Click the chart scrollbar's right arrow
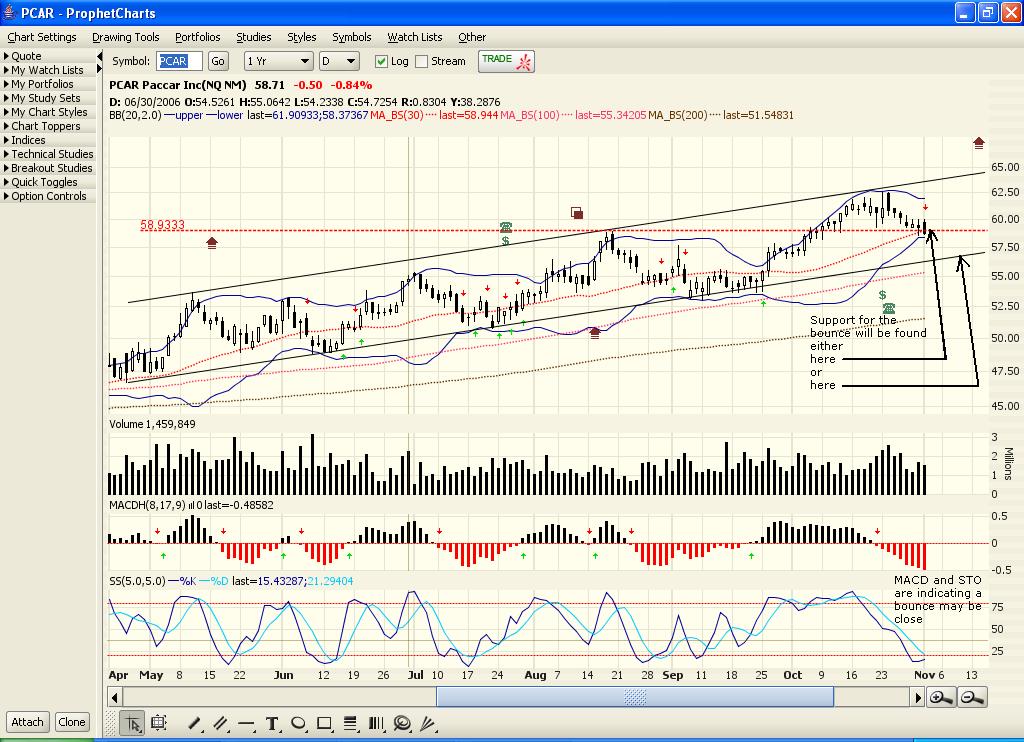 [918, 698]
